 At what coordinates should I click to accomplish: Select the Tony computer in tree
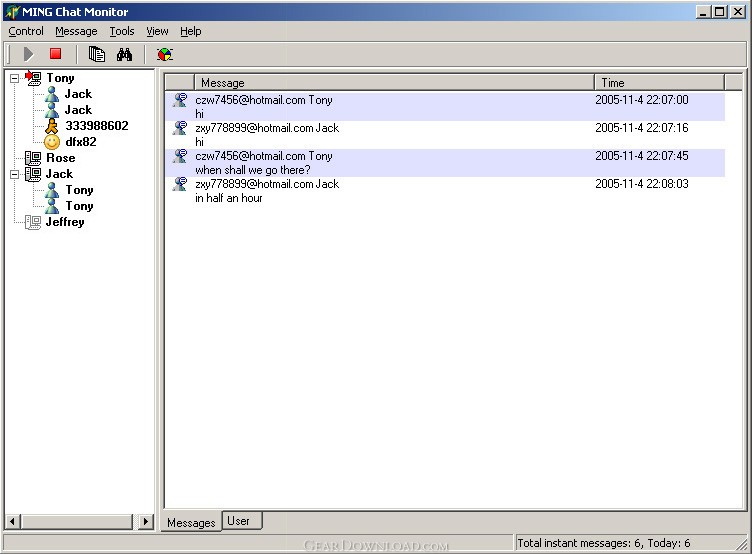click(x=60, y=78)
